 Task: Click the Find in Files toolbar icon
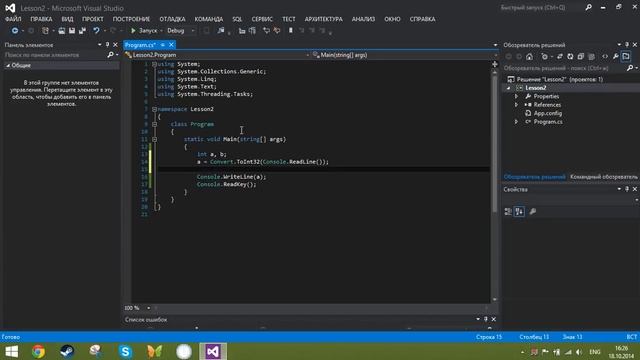[x=221, y=31]
